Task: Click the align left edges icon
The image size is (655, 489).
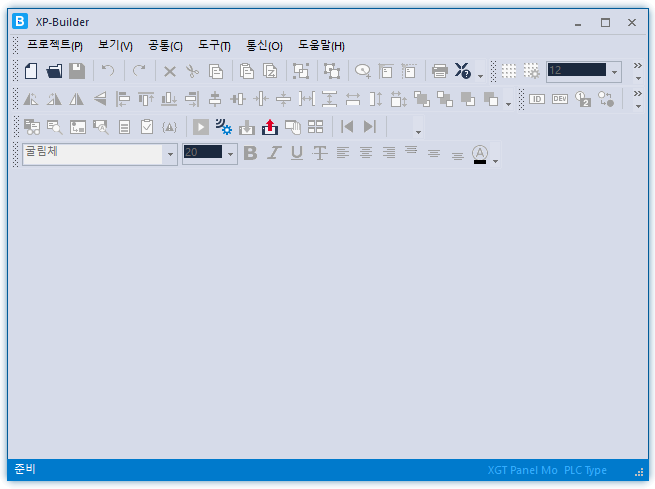Action: pyautogui.click(x=123, y=99)
